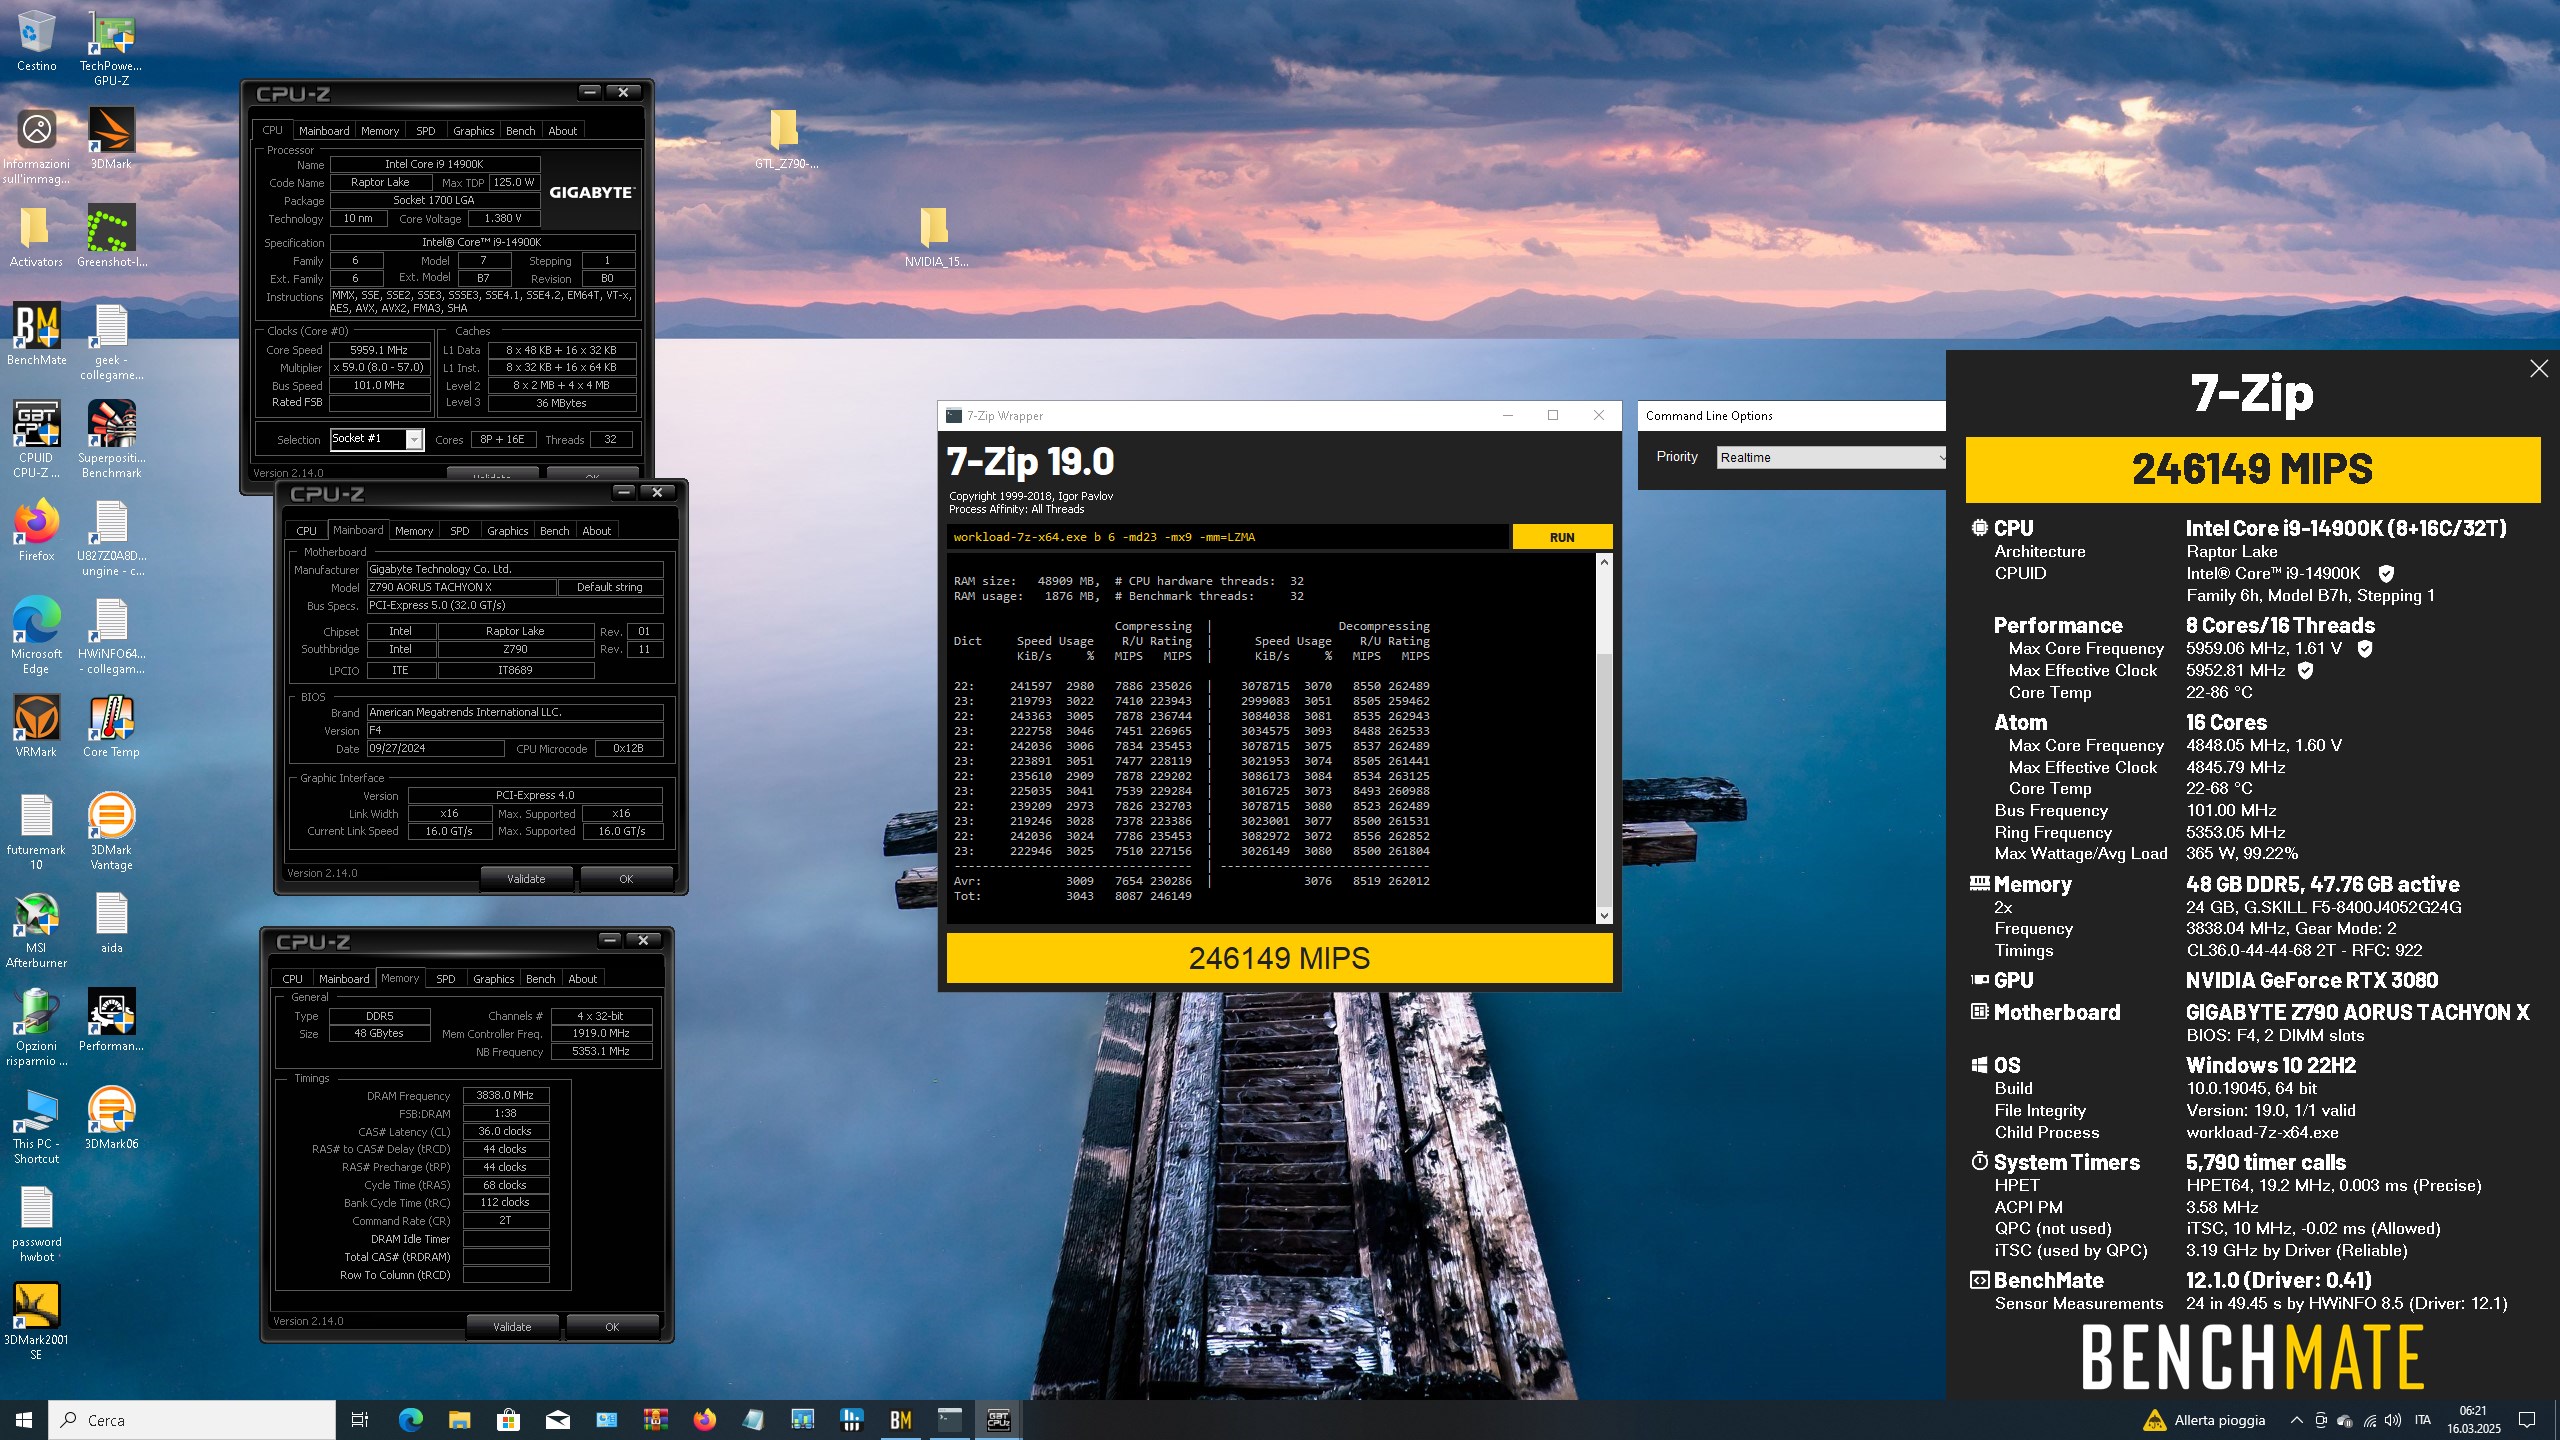Open the notification center icon
This screenshot has height=1440, width=2560.
pyautogui.click(x=2527, y=1420)
